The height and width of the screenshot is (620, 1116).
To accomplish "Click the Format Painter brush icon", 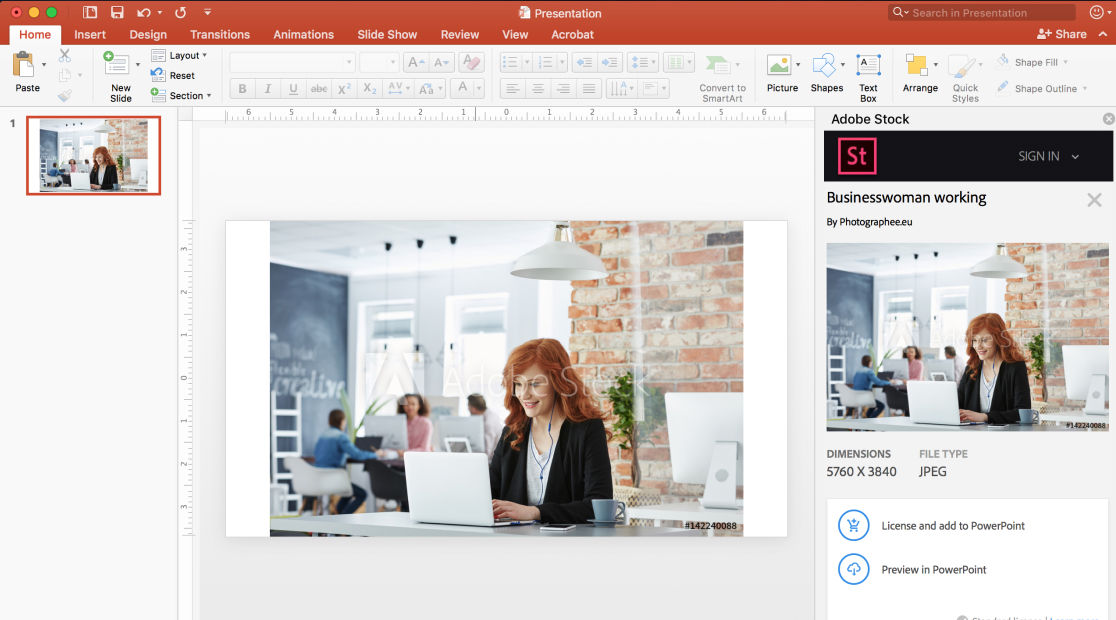I will pyautogui.click(x=65, y=95).
